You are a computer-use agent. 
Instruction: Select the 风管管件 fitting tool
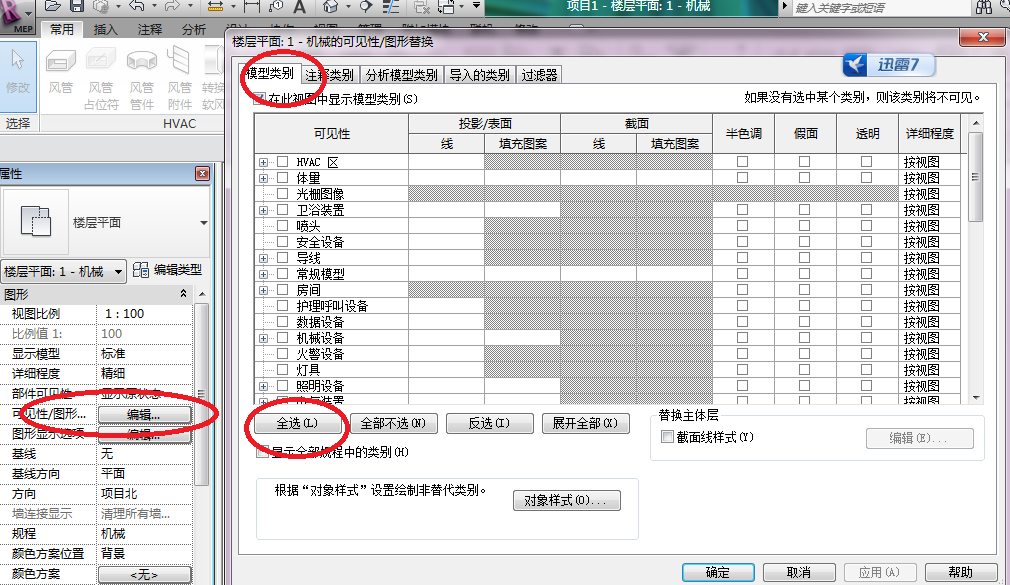coord(142,77)
